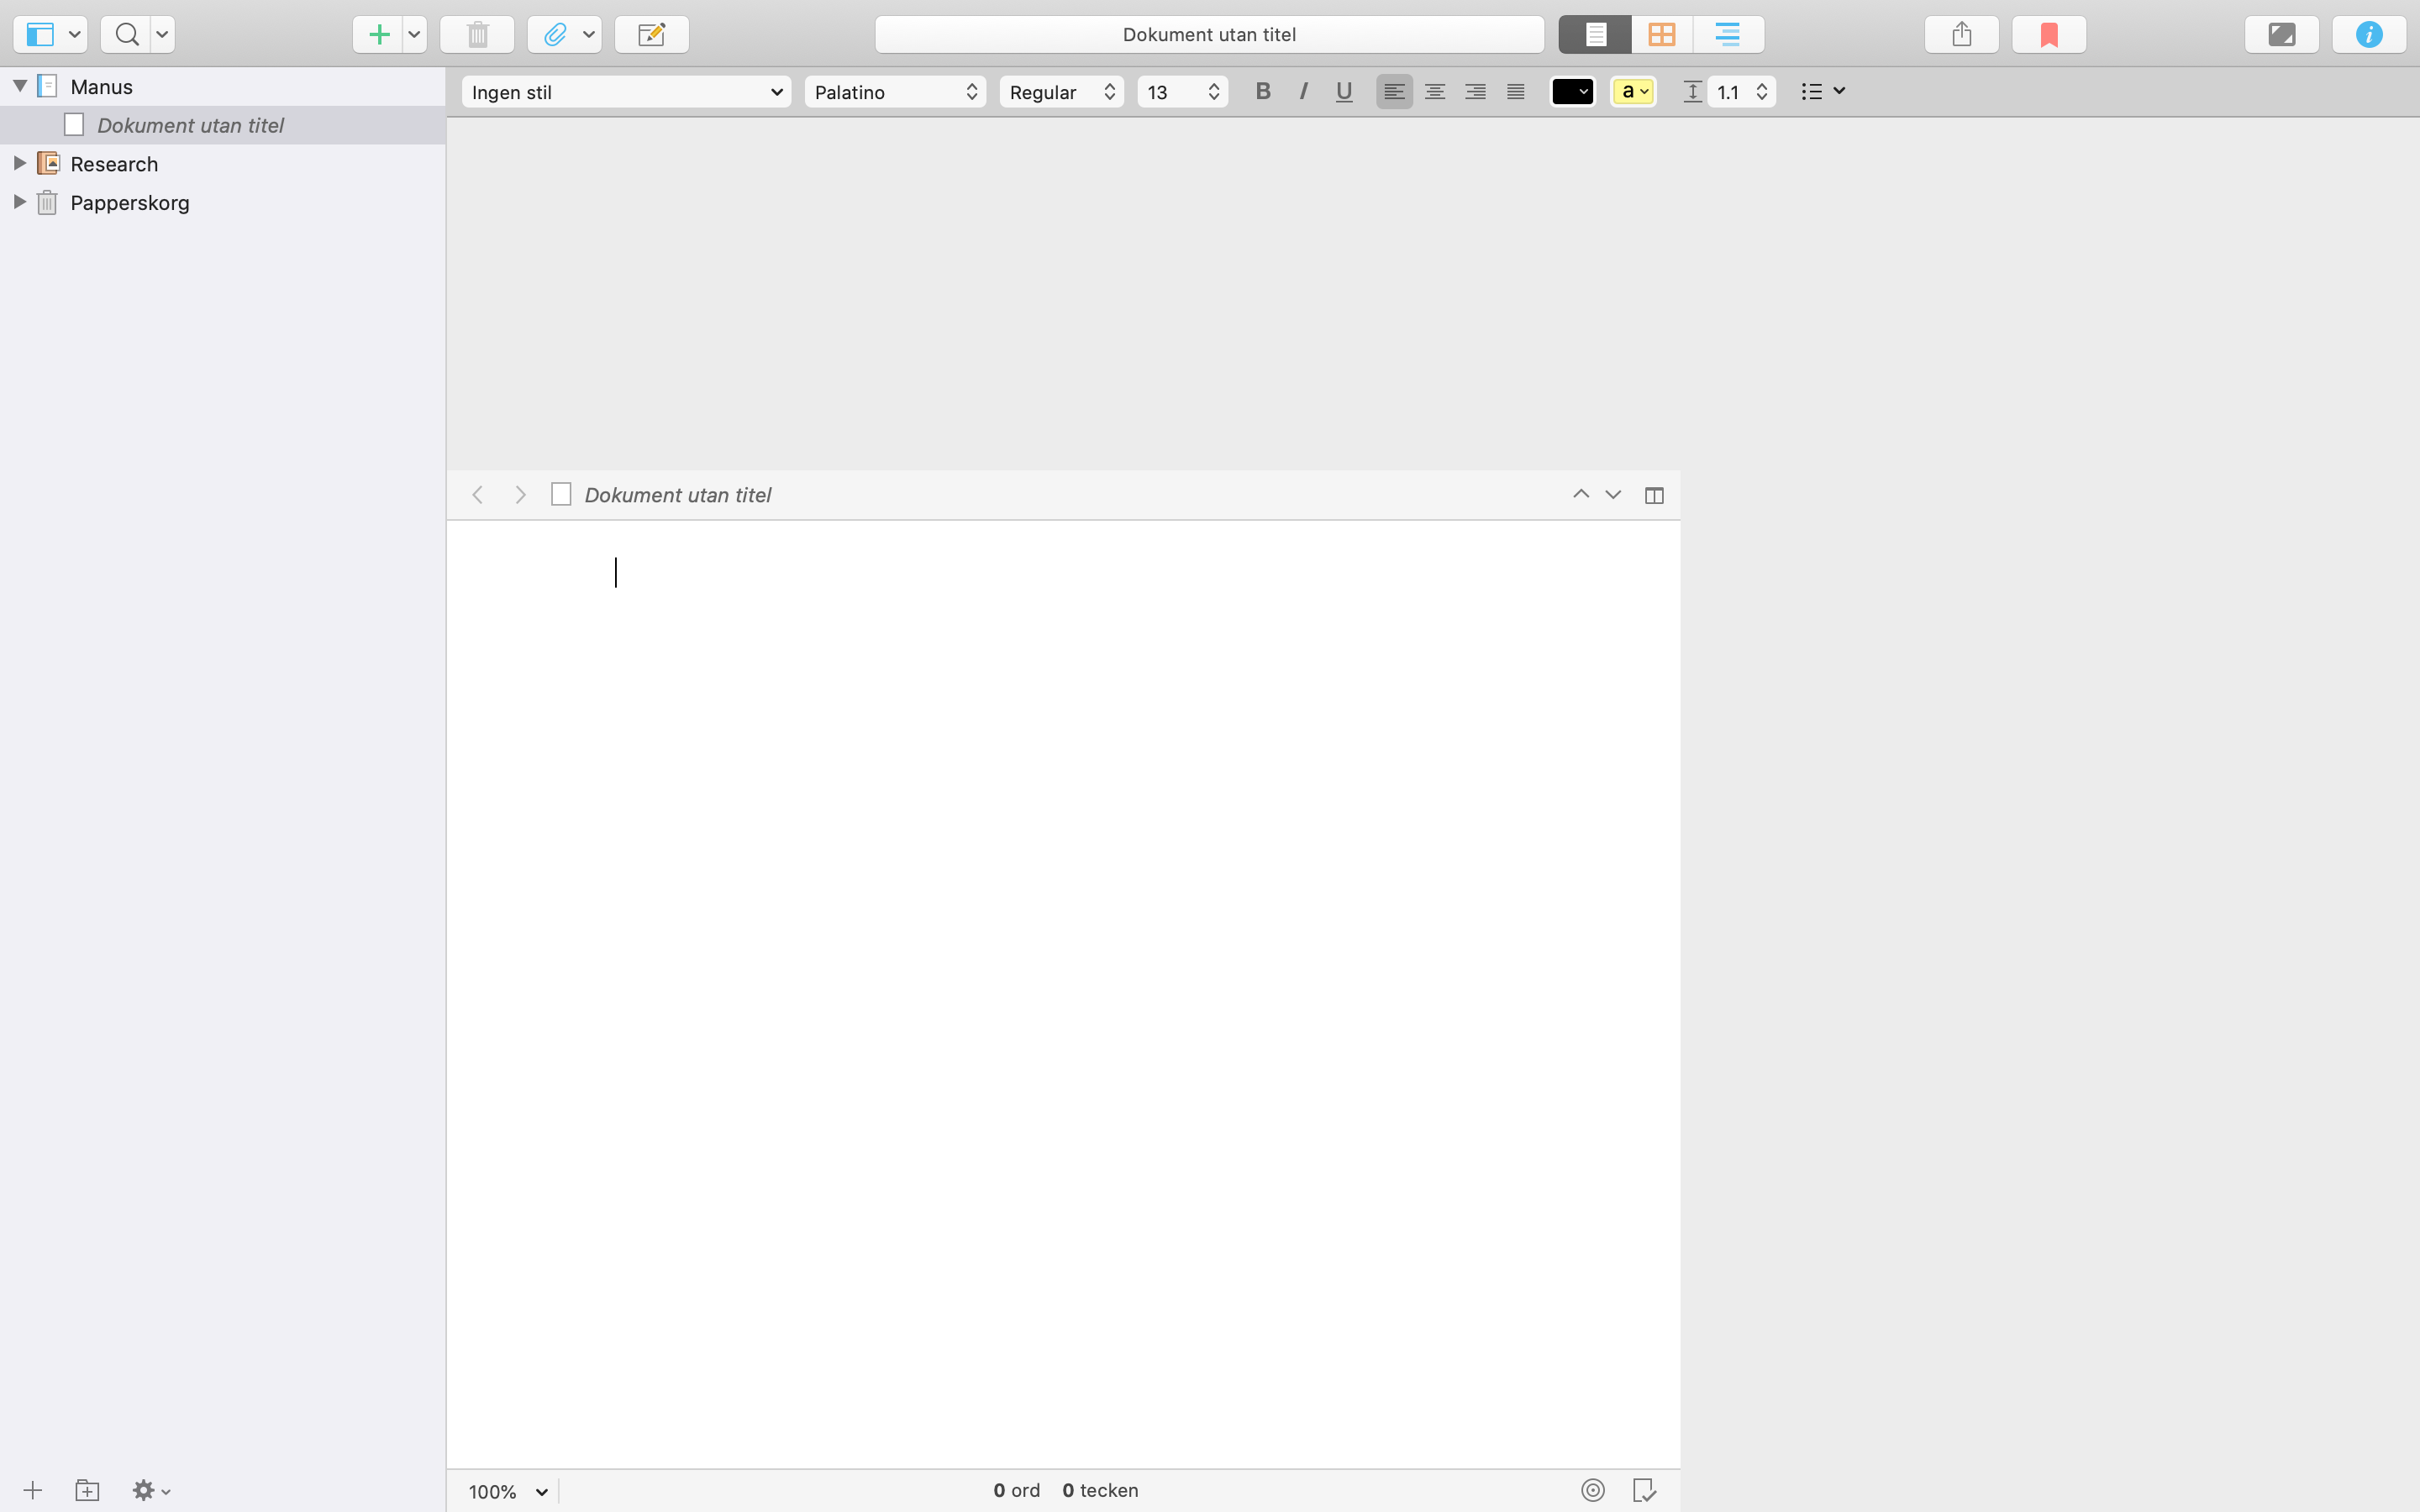The image size is (2420, 1512).
Task: Expand the Papperskorg triangle
Action: [19, 202]
